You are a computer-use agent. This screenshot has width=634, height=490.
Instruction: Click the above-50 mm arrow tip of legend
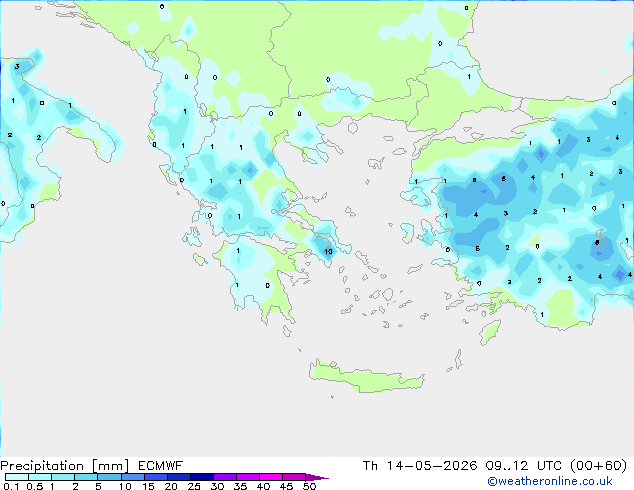point(317,477)
